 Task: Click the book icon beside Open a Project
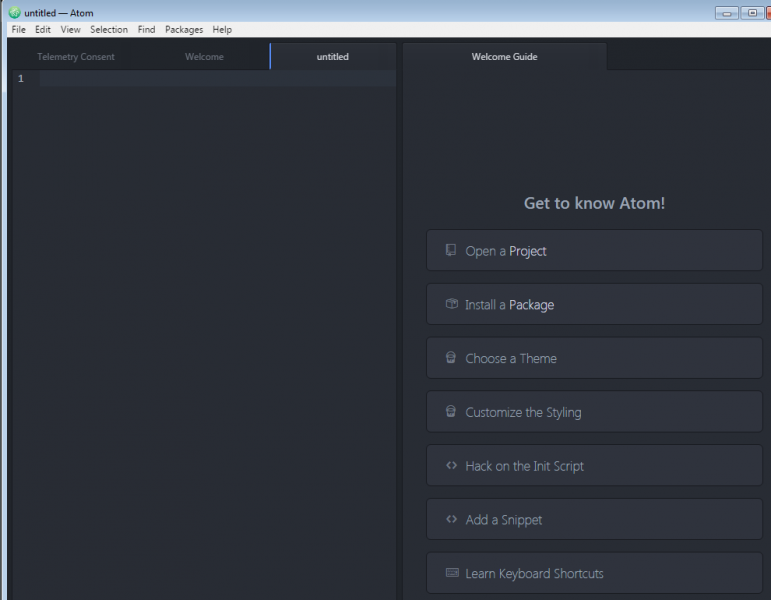pos(450,250)
